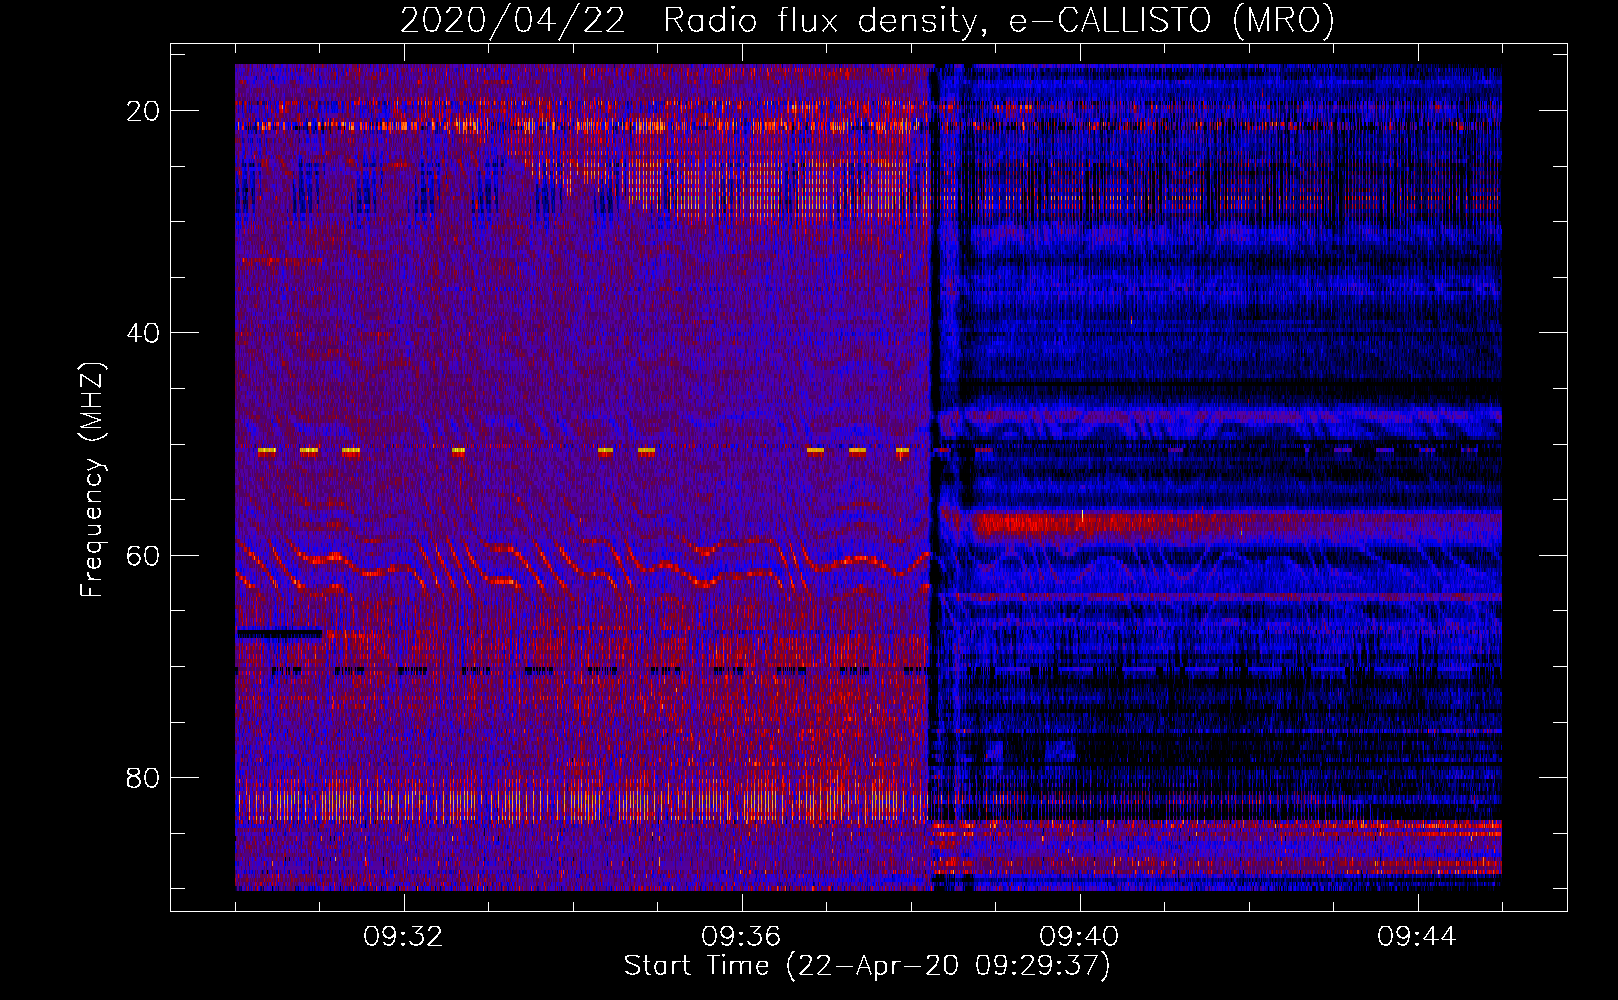Click the 'Frequency (MHZ)' y-axis label

92,480
